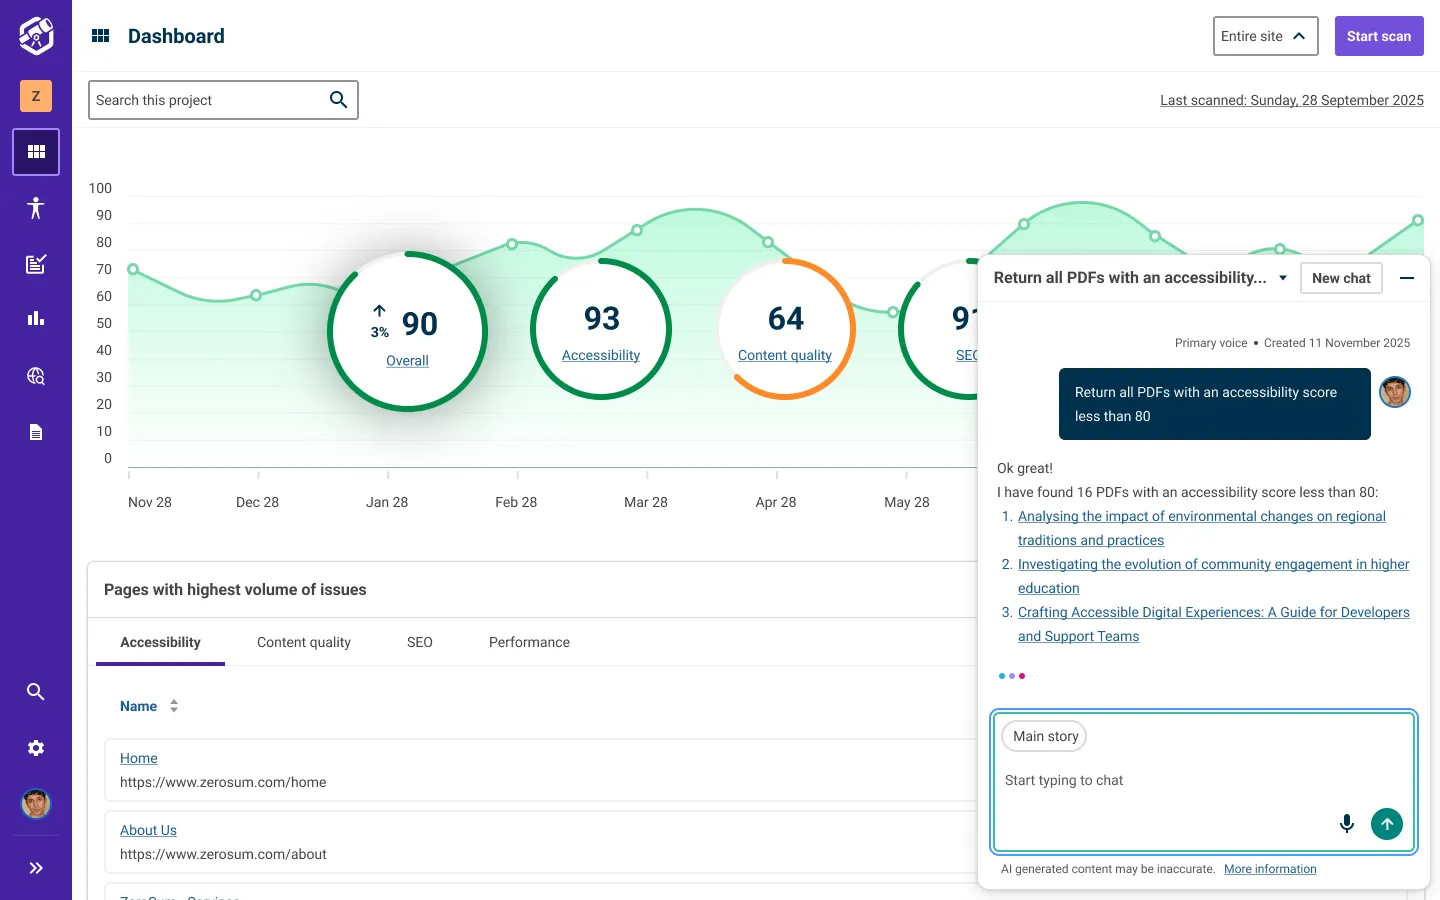Open the More information link
1440x900 pixels.
click(x=1270, y=869)
